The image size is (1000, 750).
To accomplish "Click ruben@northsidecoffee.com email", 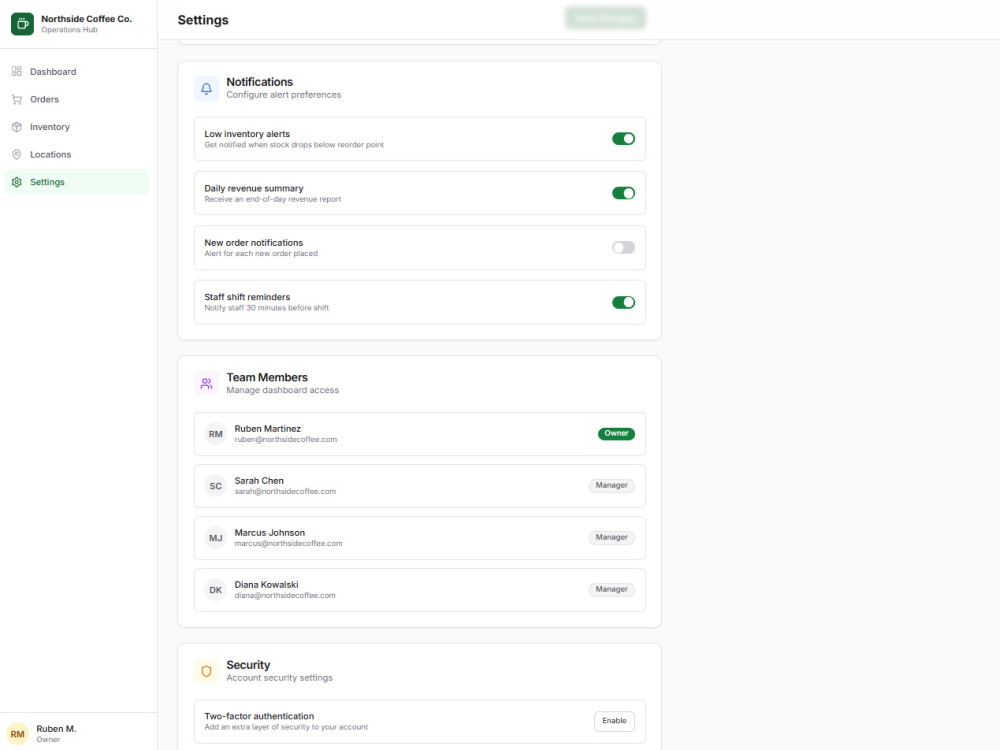I will pyautogui.click(x=286, y=439).
